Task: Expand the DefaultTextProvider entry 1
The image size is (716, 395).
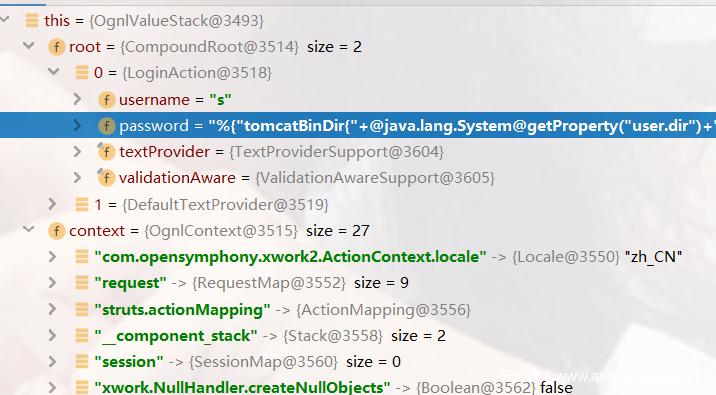Action: click(x=53, y=204)
